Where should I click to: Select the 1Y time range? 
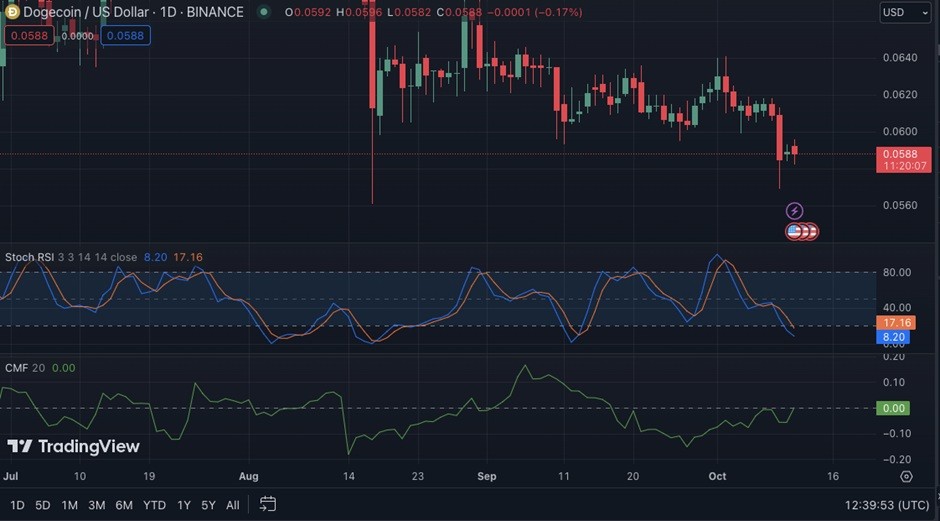pyautogui.click(x=183, y=505)
